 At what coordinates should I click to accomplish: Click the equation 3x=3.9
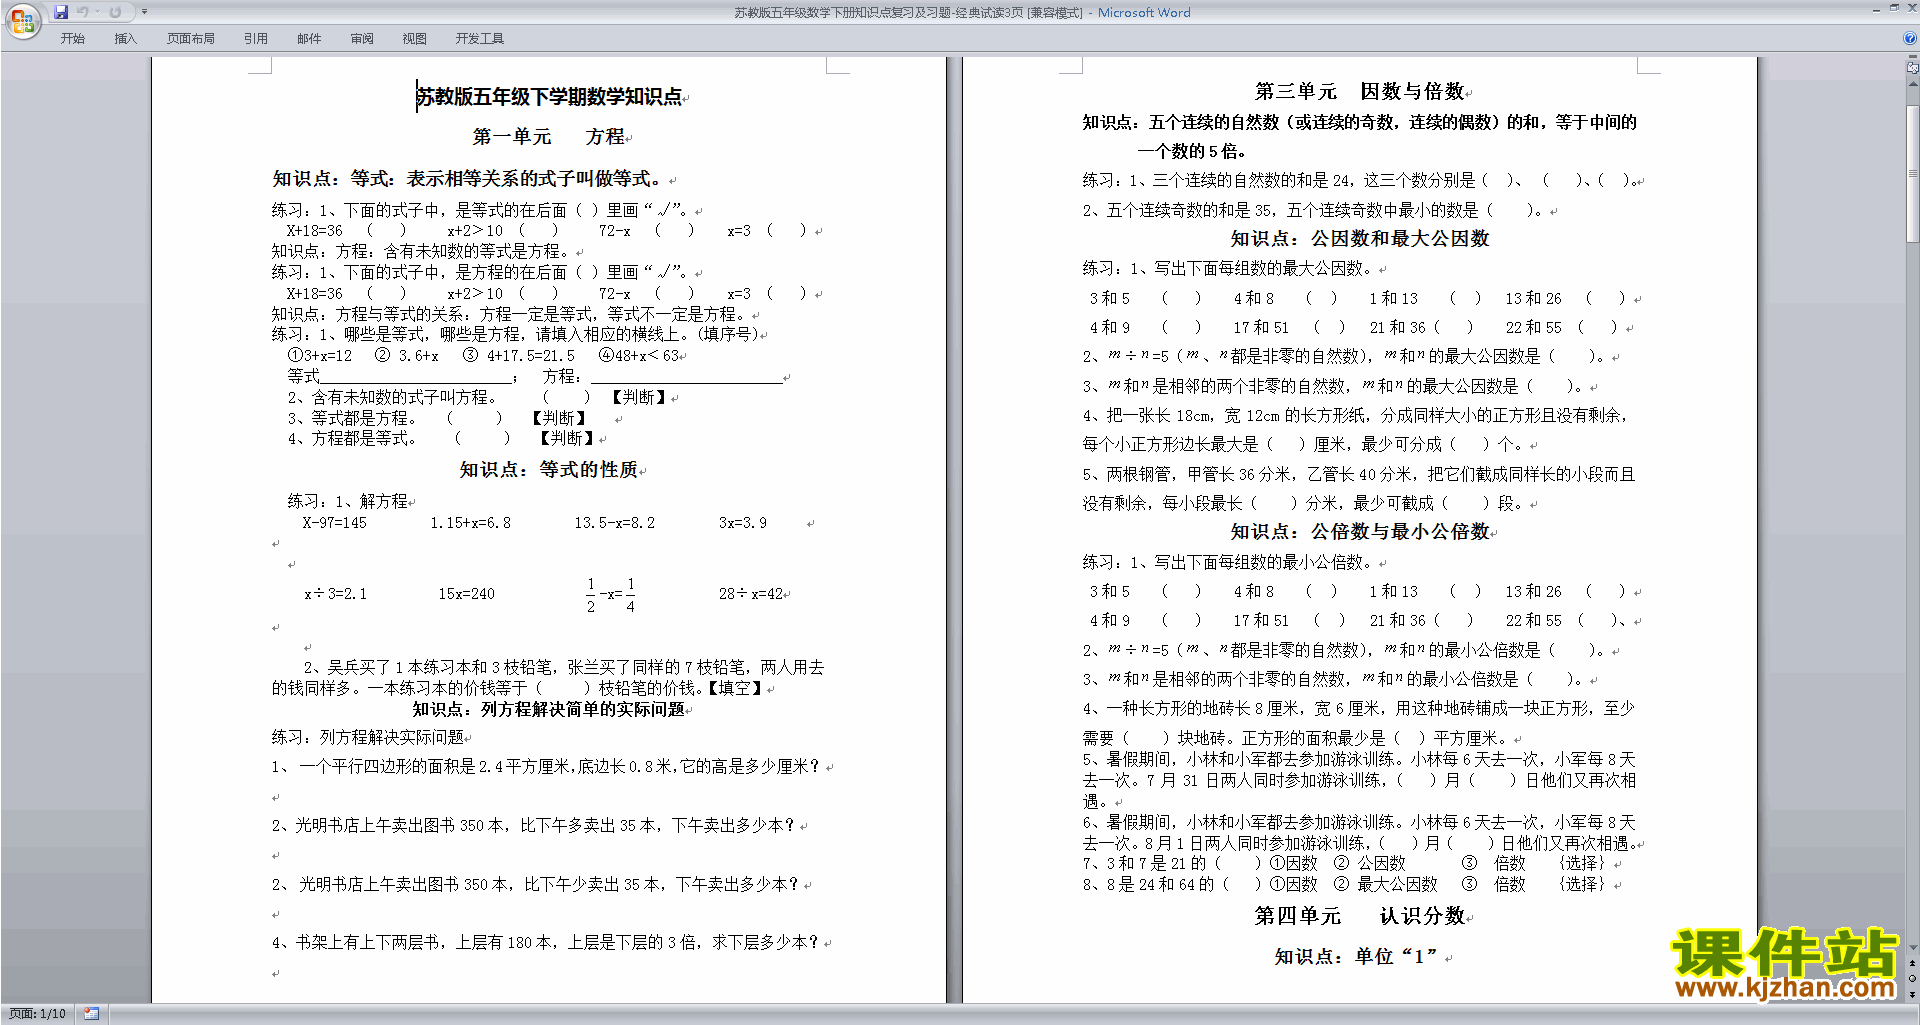[x=743, y=523]
